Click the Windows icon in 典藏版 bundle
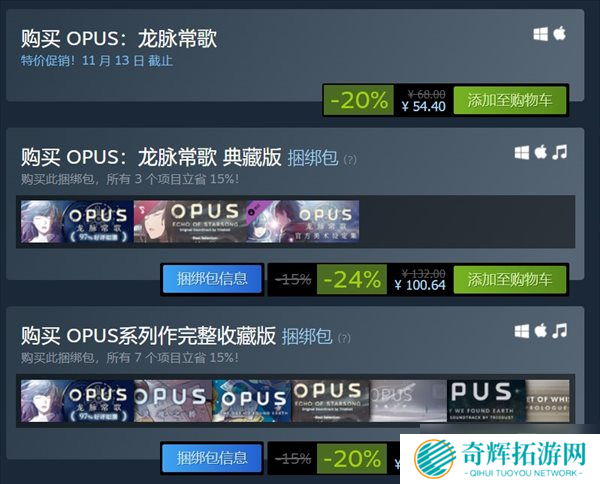The width and height of the screenshot is (600, 484). (522, 153)
